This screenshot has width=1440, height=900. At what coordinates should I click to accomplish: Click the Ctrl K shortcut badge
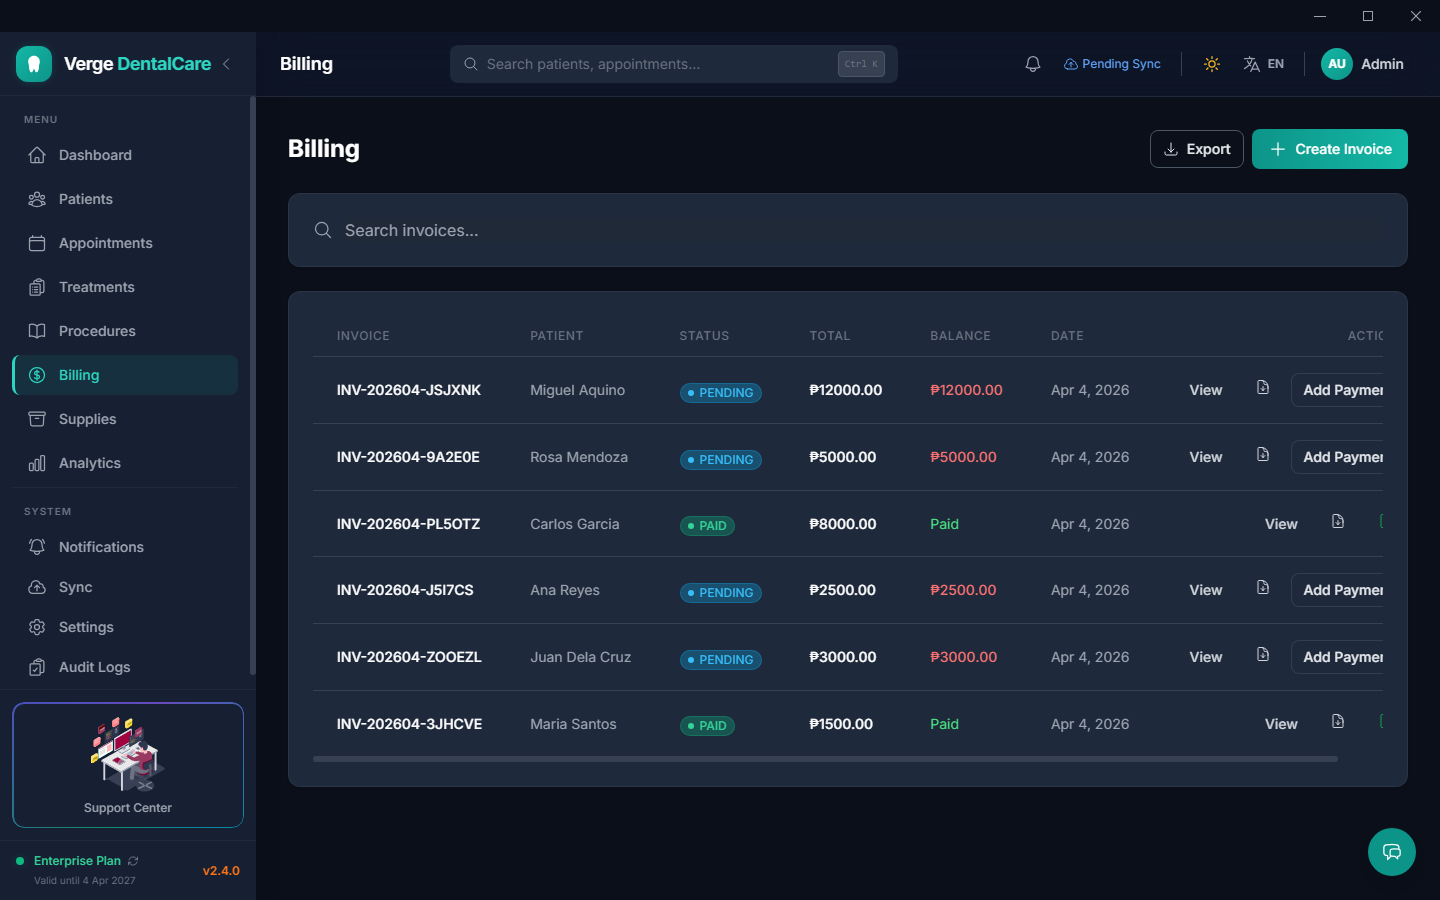click(861, 64)
